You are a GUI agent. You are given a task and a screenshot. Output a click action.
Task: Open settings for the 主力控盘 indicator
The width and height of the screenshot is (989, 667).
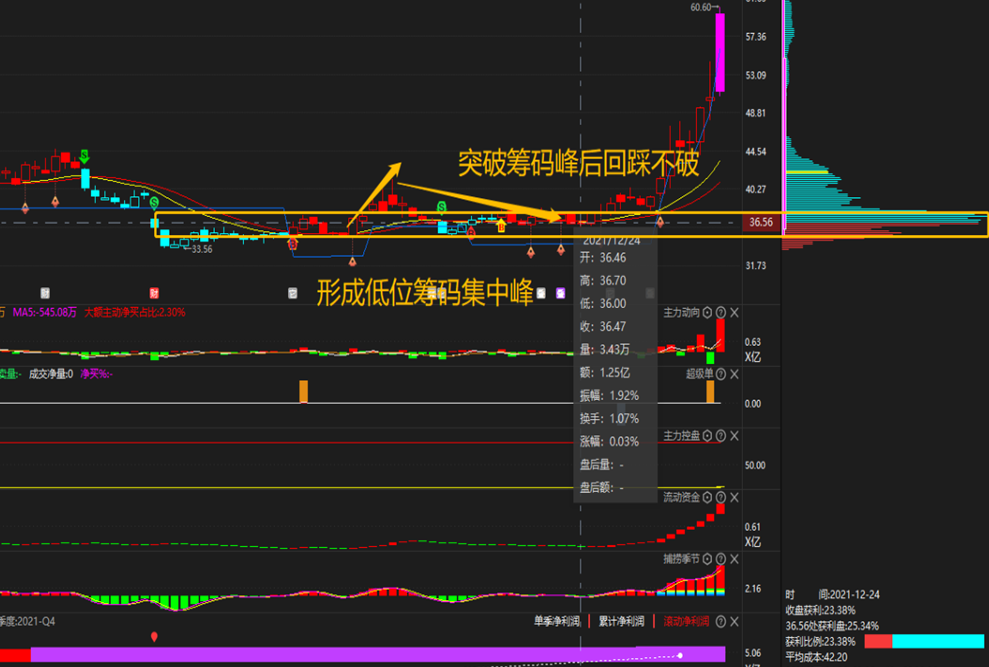pos(707,435)
